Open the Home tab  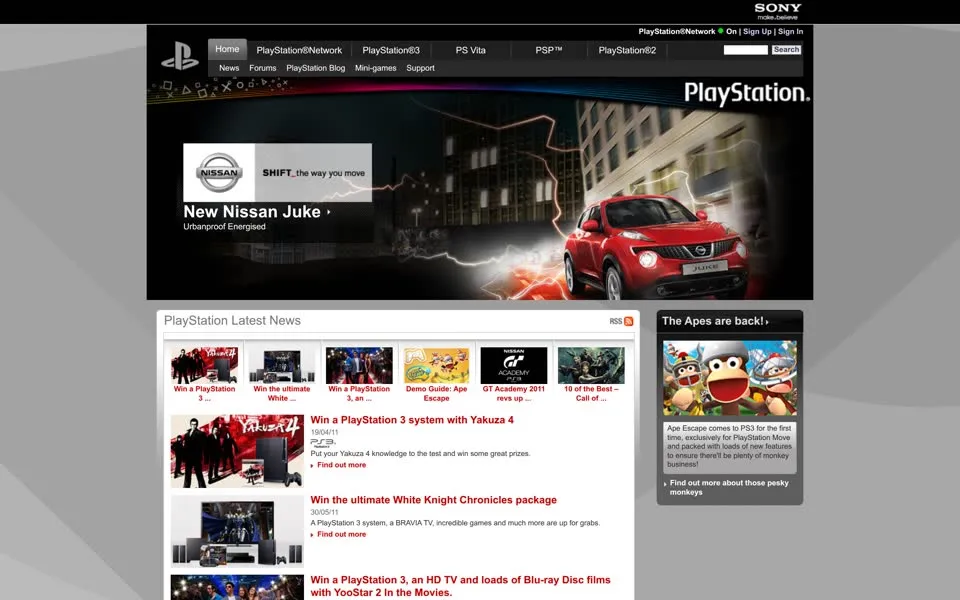tap(227, 49)
